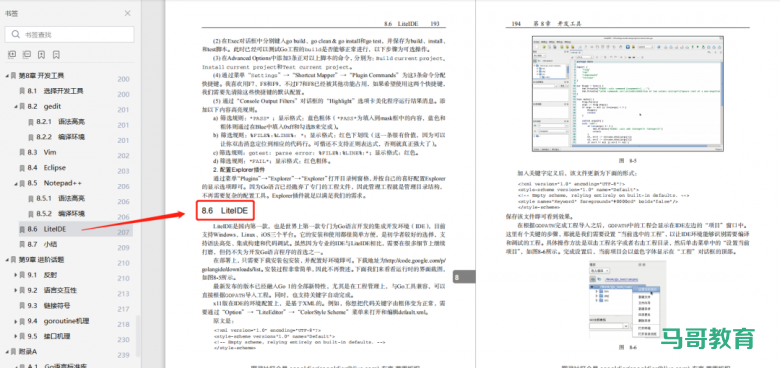Viewport: 780px width, 368px height.
Task: Click the bookmark icon beside 8.3 Vim
Action: click(22, 152)
